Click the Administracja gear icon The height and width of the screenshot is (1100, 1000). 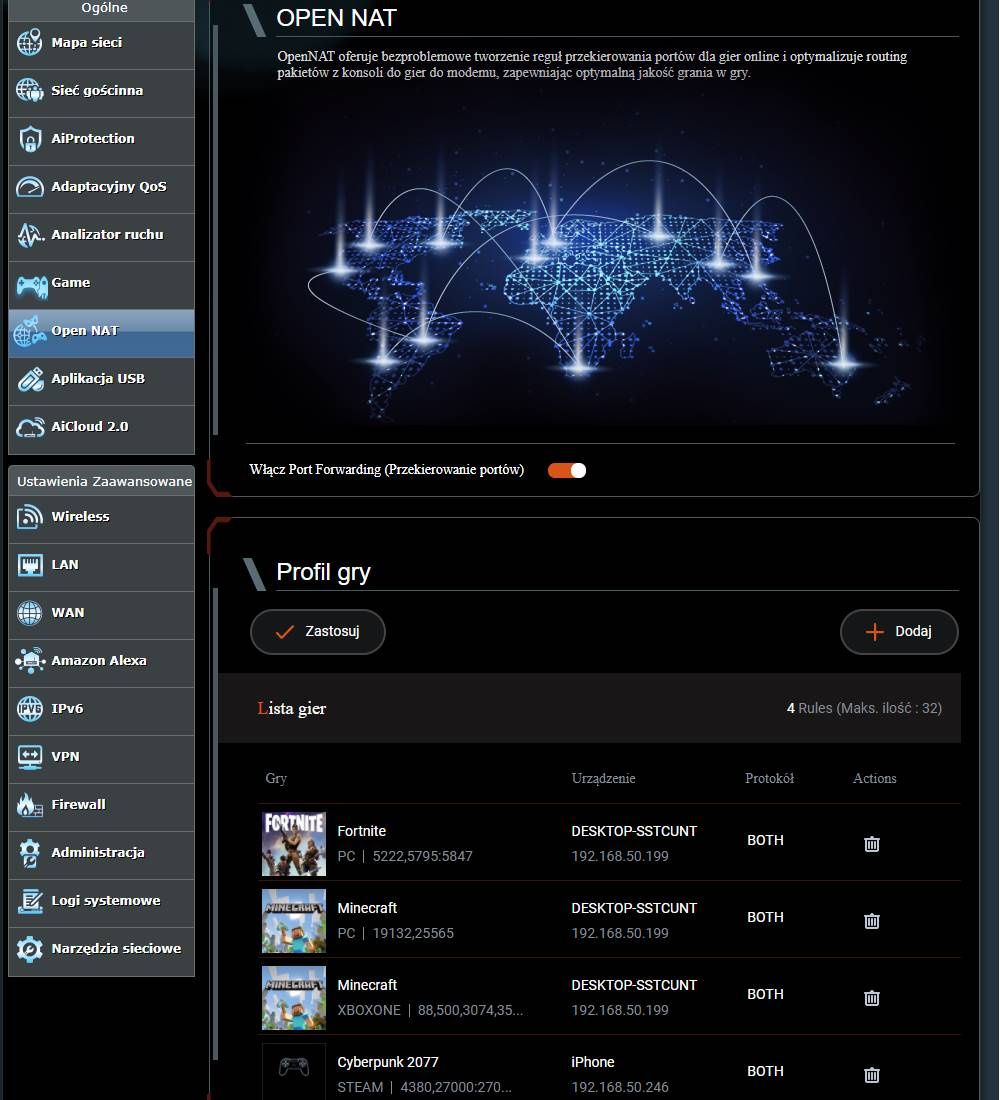tap(29, 853)
